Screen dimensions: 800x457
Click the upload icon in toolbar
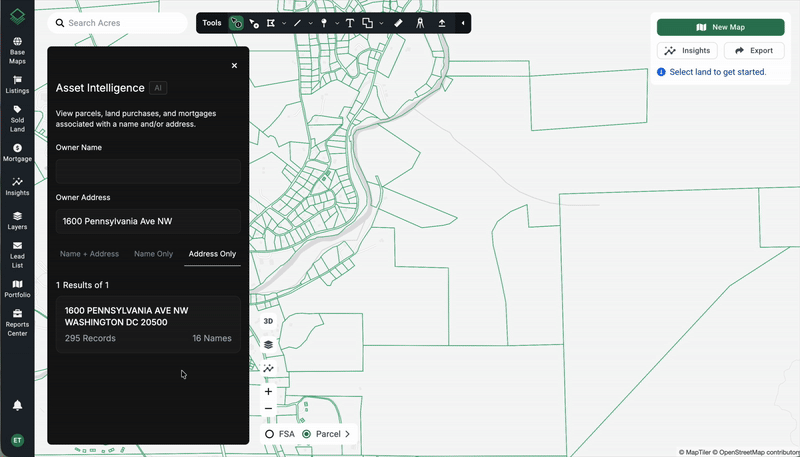pos(442,23)
